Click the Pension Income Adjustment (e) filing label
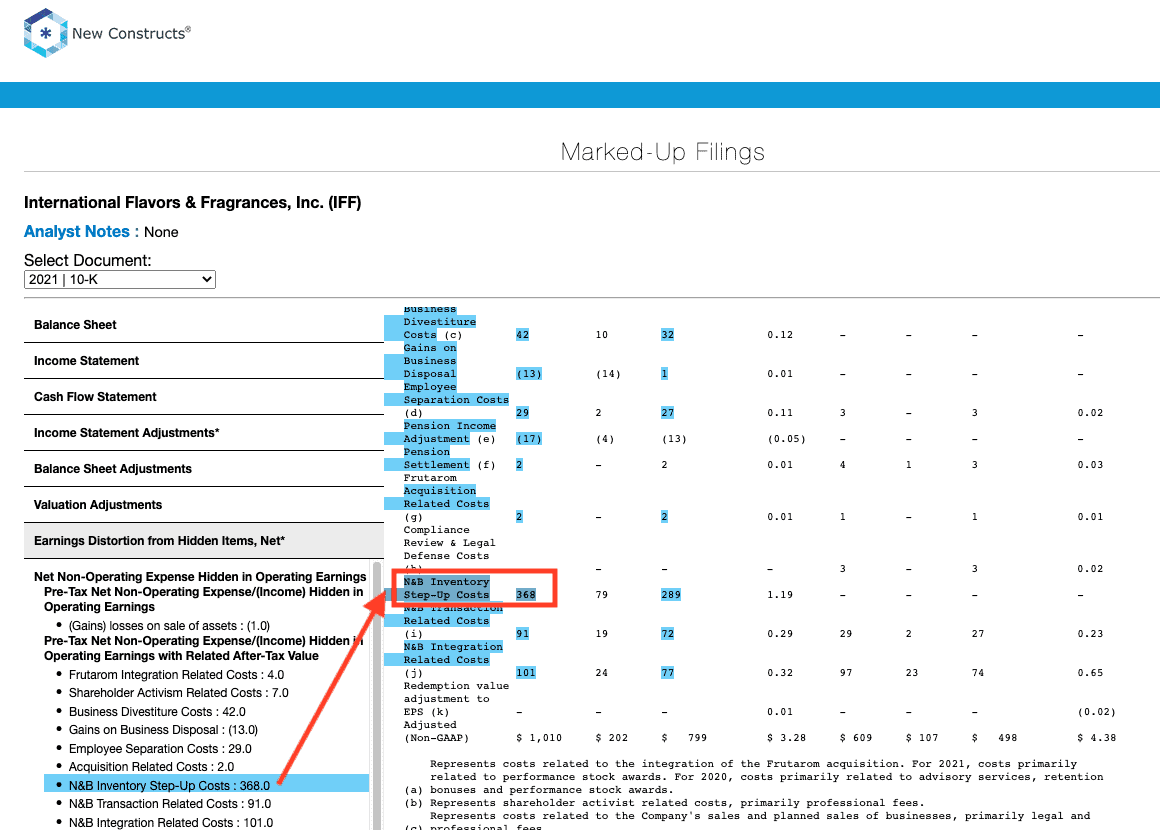This screenshot has width=1160, height=830. pos(449,433)
